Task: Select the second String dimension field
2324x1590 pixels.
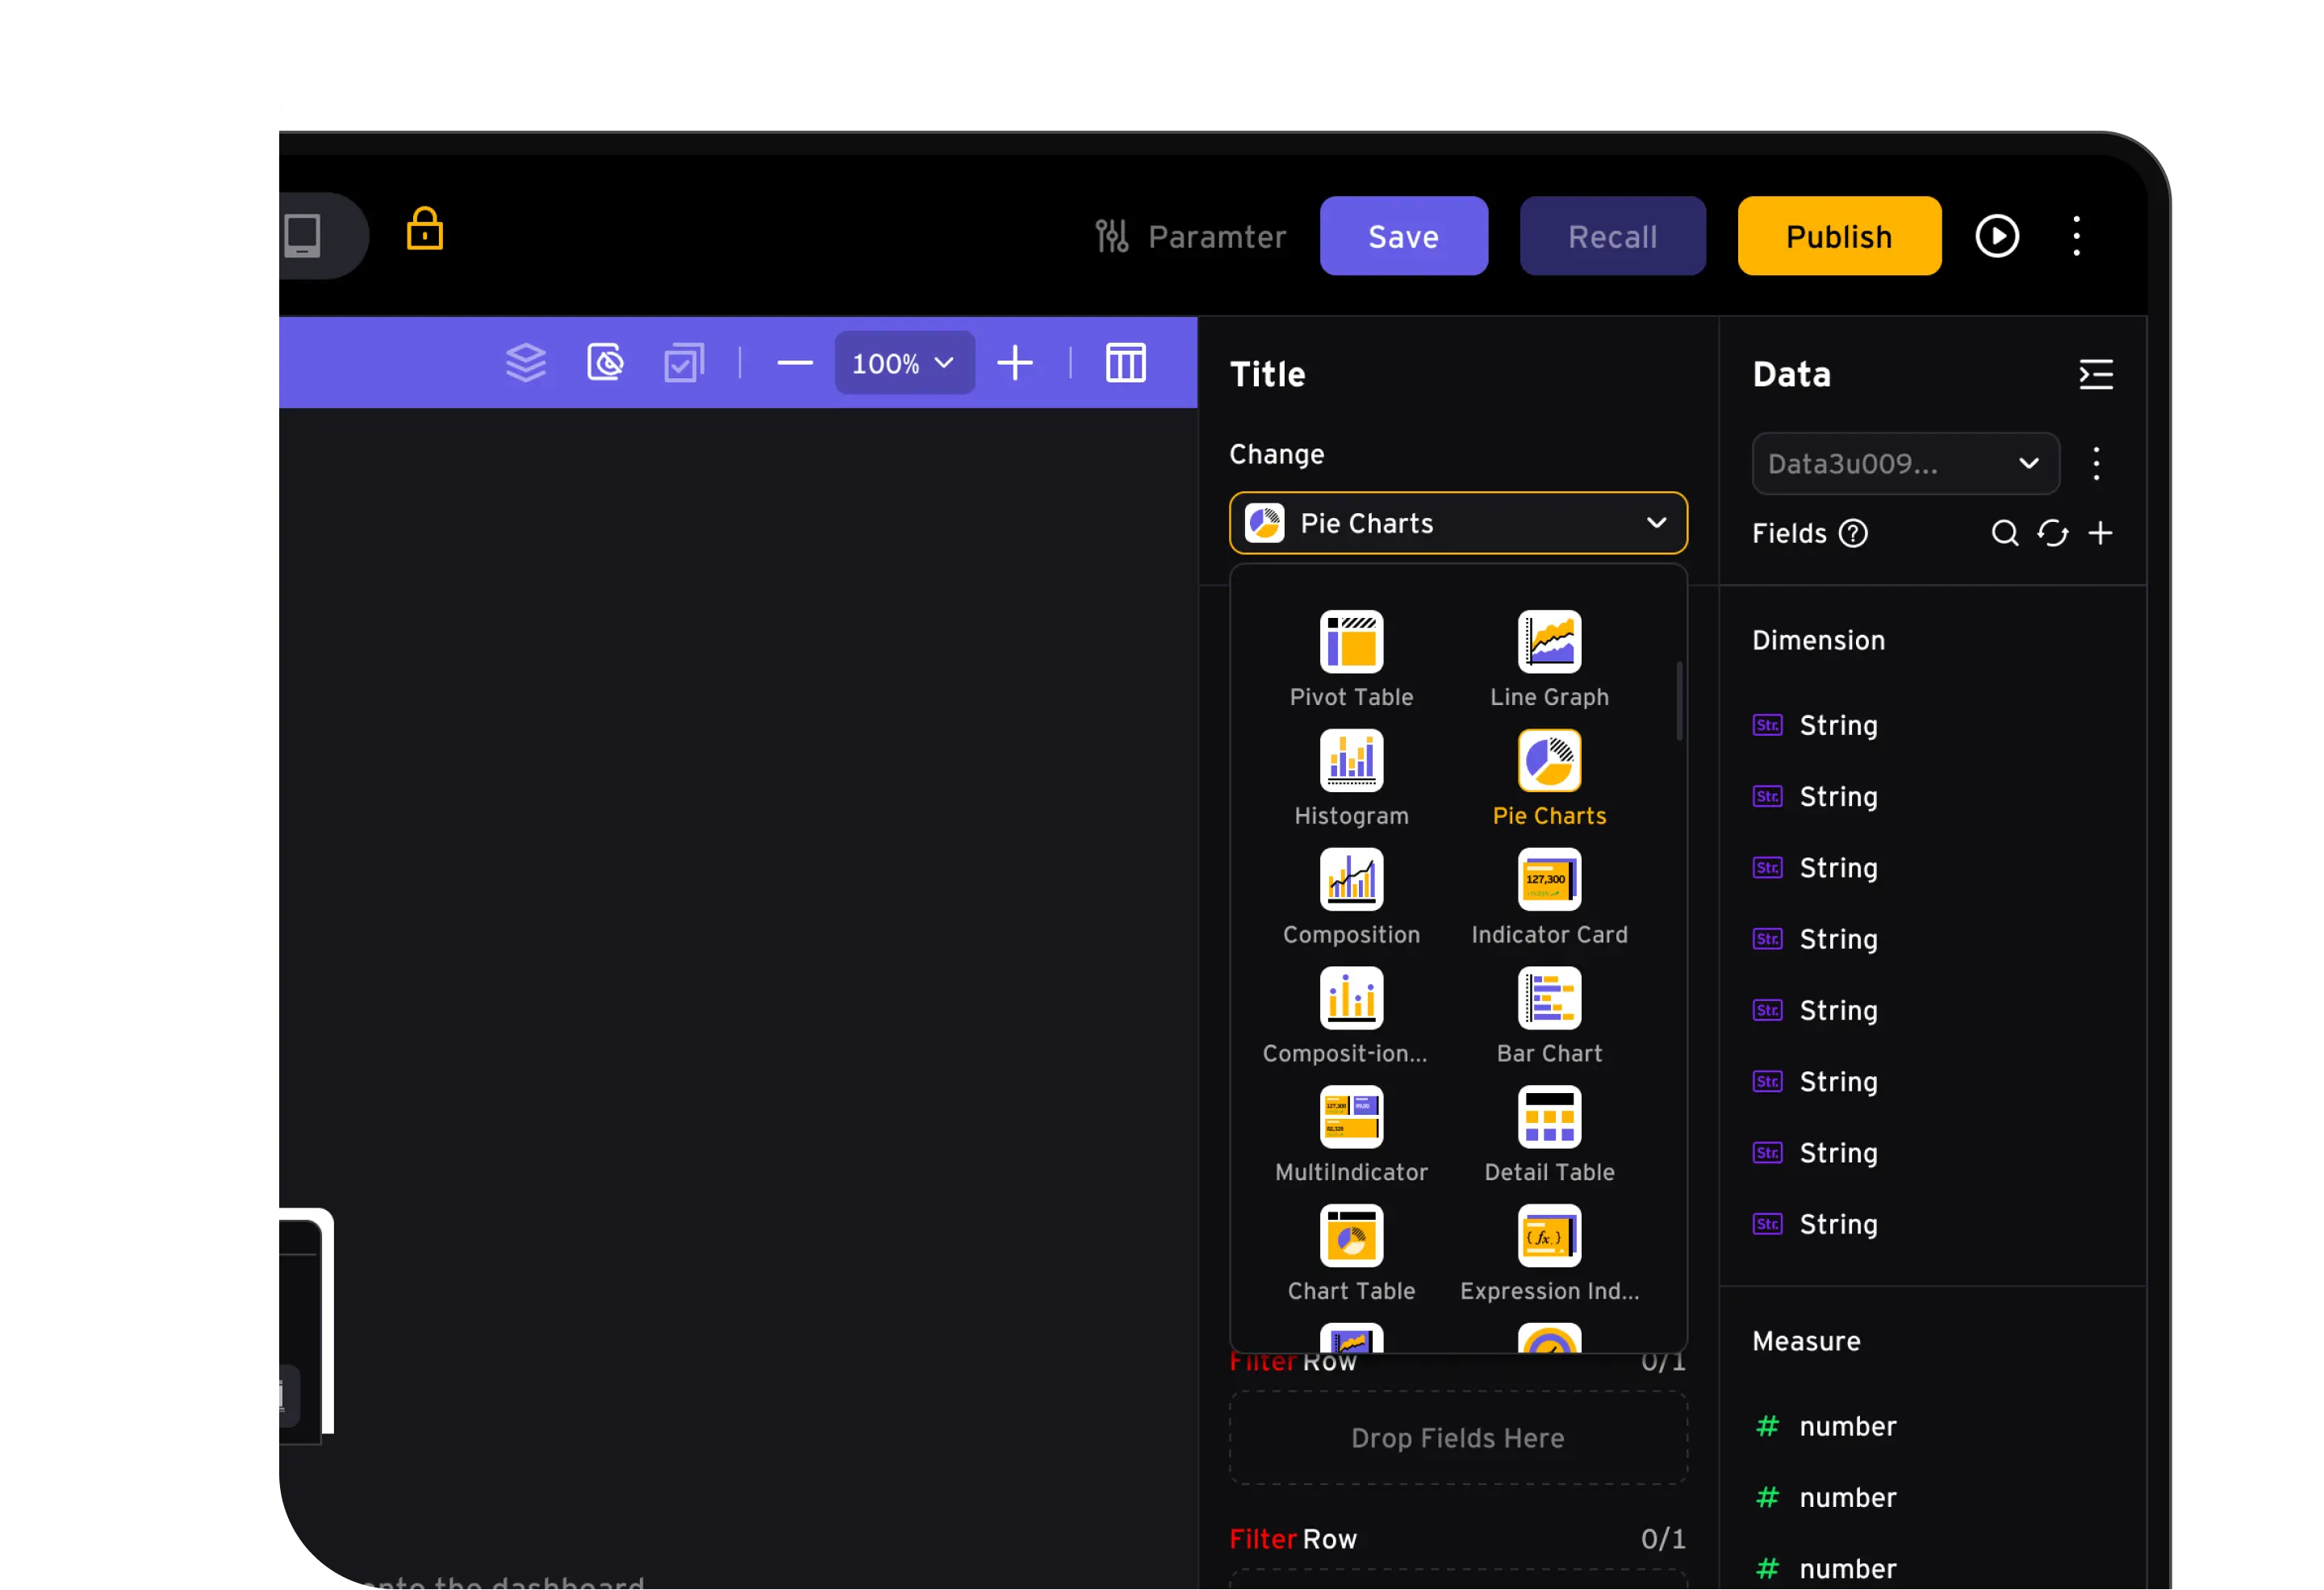Action: (1816, 797)
